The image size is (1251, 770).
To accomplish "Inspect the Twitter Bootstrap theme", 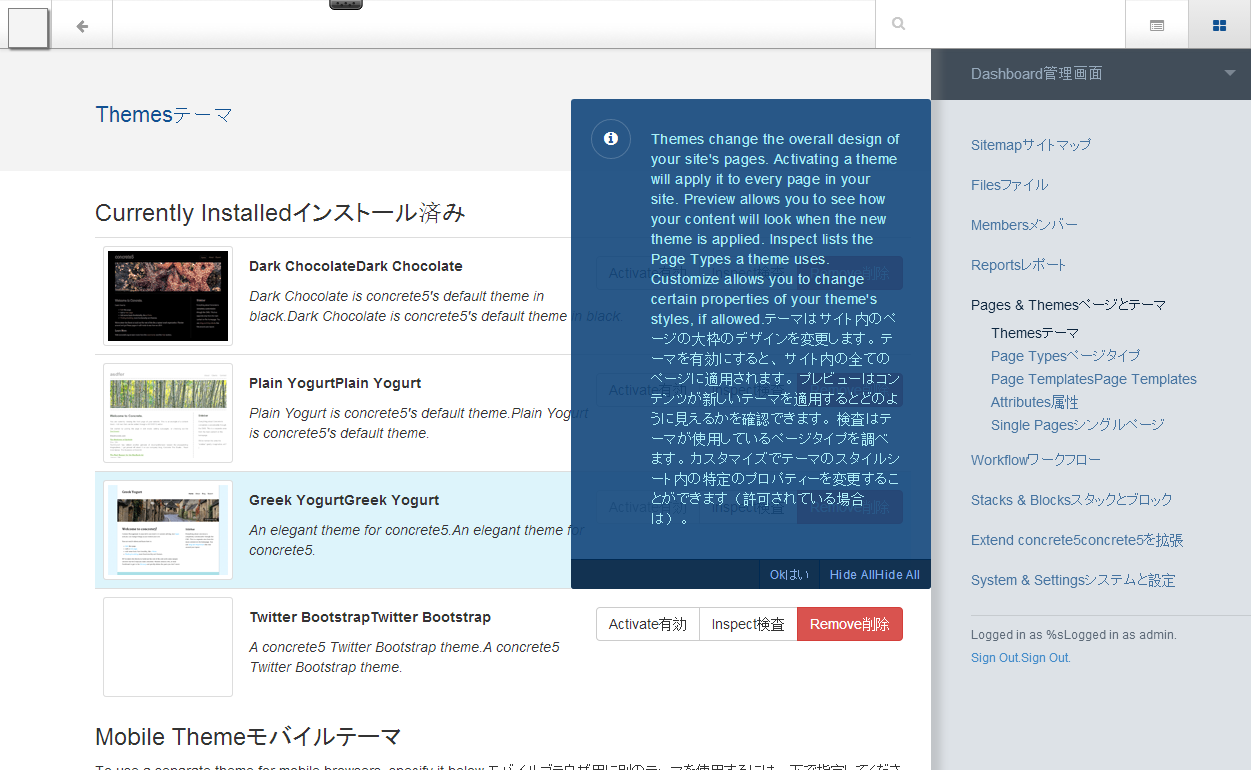I will click(x=748, y=624).
